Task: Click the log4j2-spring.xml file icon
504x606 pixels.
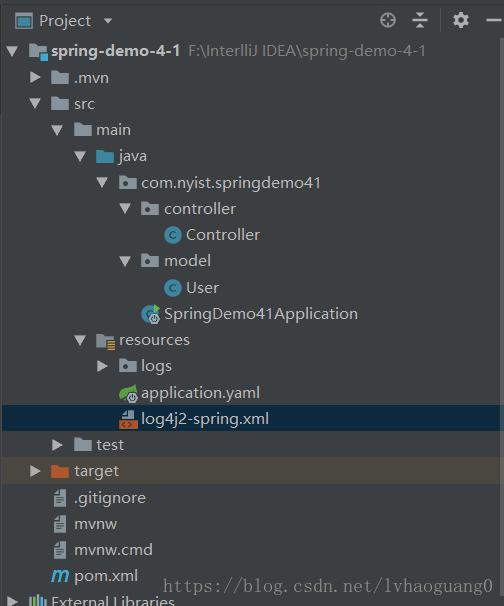Action: click(128, 419)
